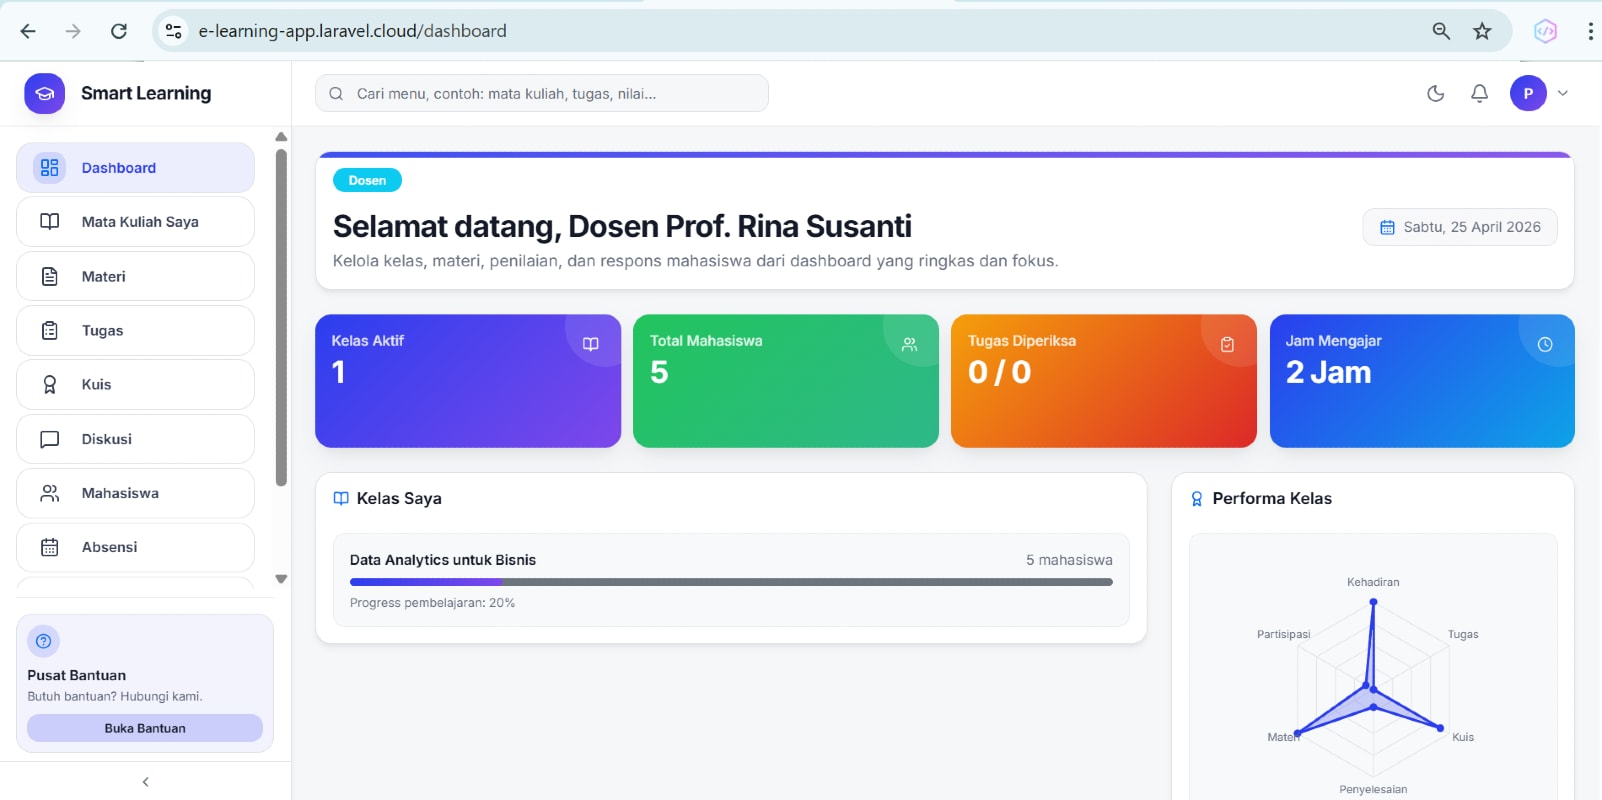Image resolution: width=1602 pixels, height=800 pixels.
Task: Click the browser extension code icon
Action: tap(1545, 31)
